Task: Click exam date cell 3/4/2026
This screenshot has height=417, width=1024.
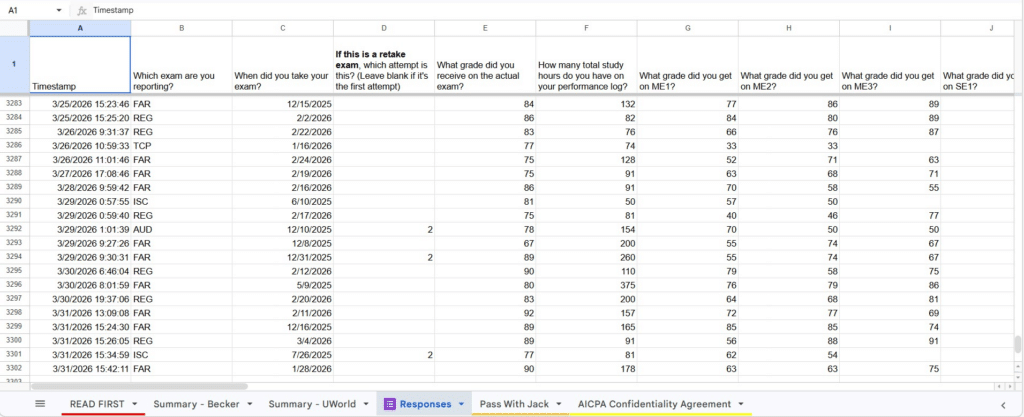Action: [x=282, y=341]
